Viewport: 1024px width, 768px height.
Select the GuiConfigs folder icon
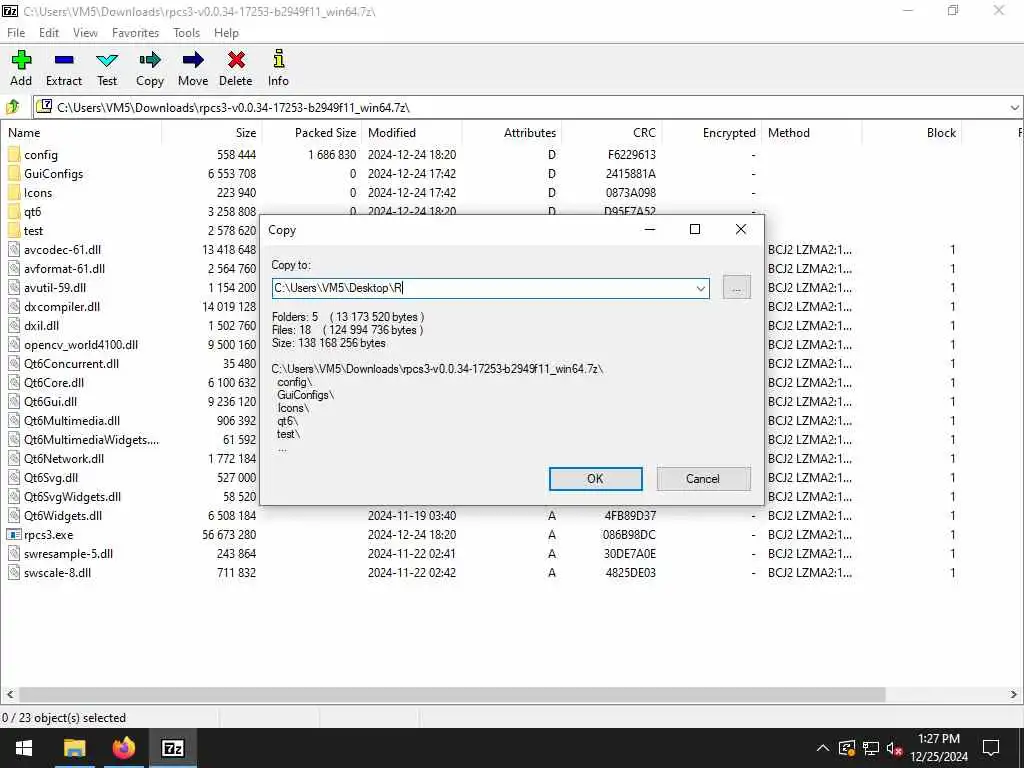14,174
